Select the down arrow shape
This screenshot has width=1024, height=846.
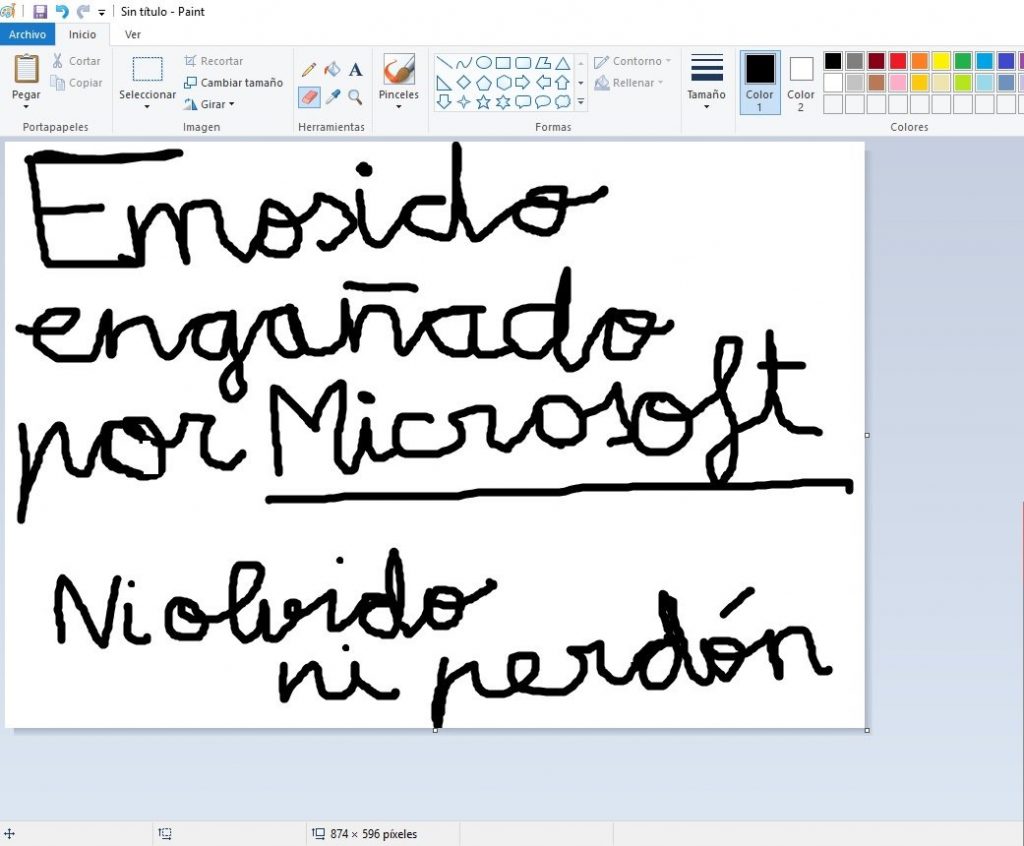point(444,102)
